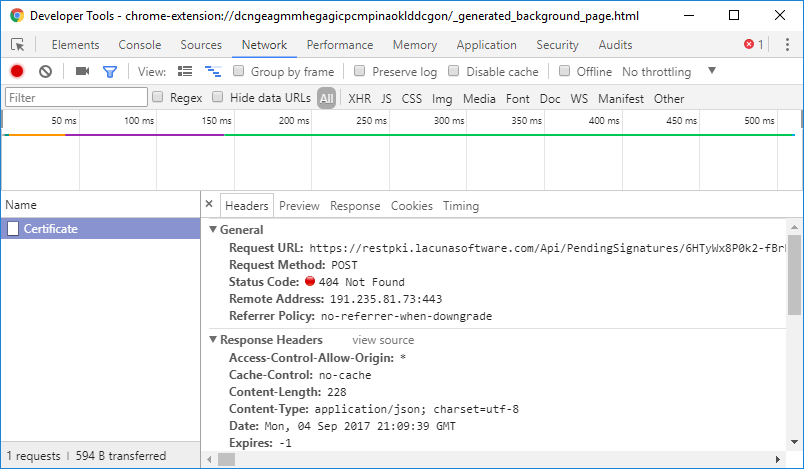Viewport: 804px width, 469px height.
Task: Toggle the overview waterfall view icon
Action: pos(213,71)
